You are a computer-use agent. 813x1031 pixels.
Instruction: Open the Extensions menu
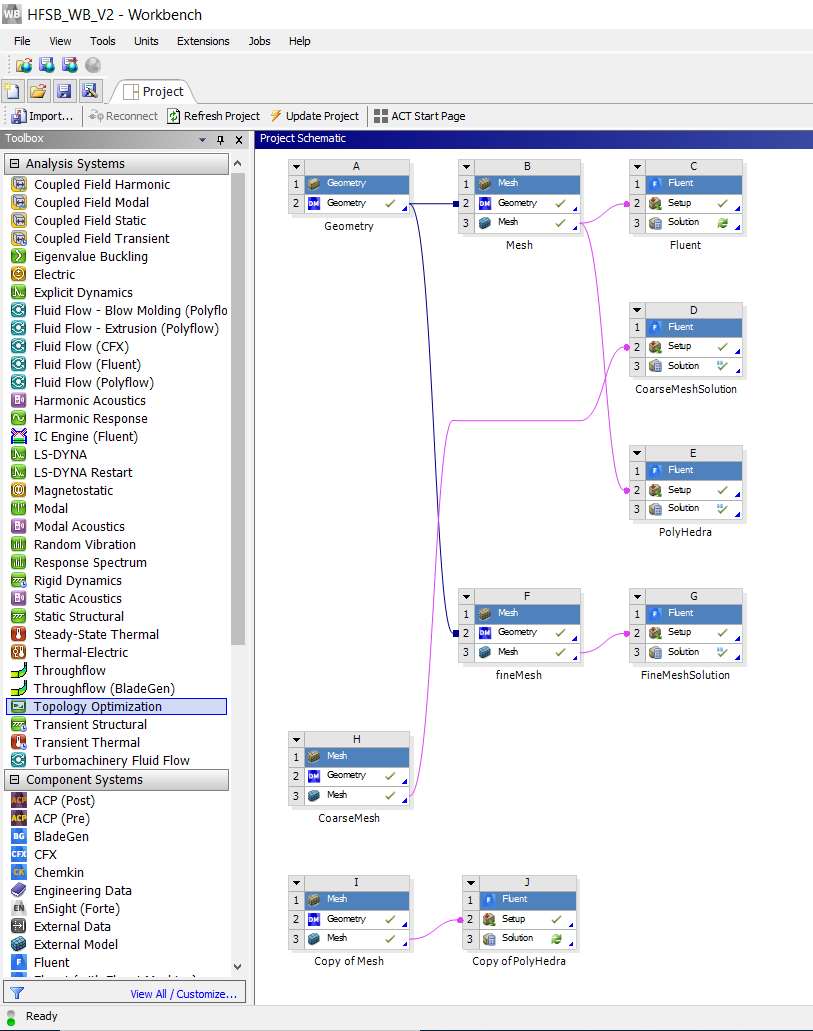pyautogui.click(x=203, y=41)
